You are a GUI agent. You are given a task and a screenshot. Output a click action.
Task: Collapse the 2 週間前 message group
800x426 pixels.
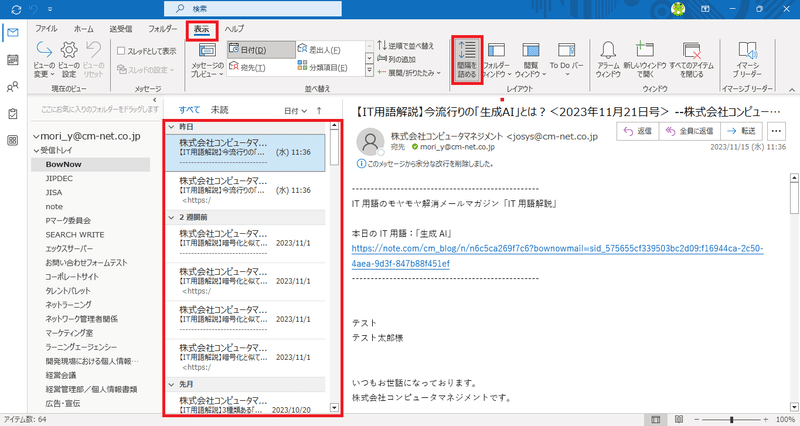coord(171,217)
